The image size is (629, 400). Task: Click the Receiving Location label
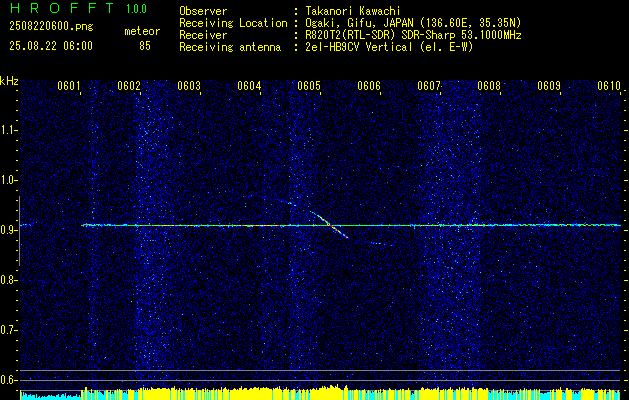coord(233,23)
